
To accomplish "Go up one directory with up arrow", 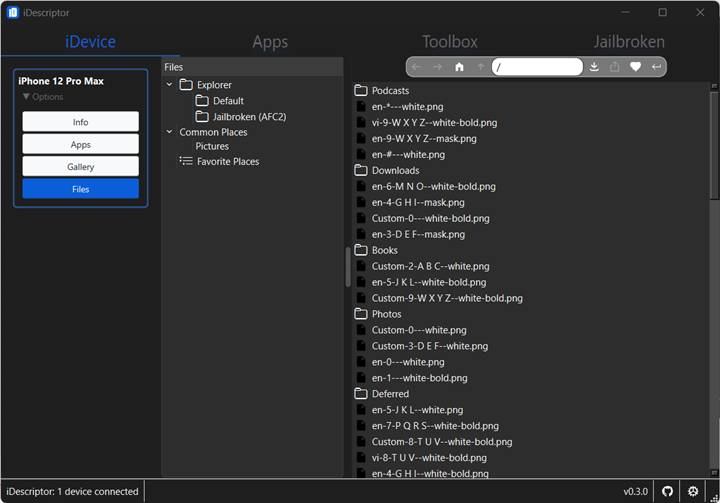I will (x=481, y=67).
